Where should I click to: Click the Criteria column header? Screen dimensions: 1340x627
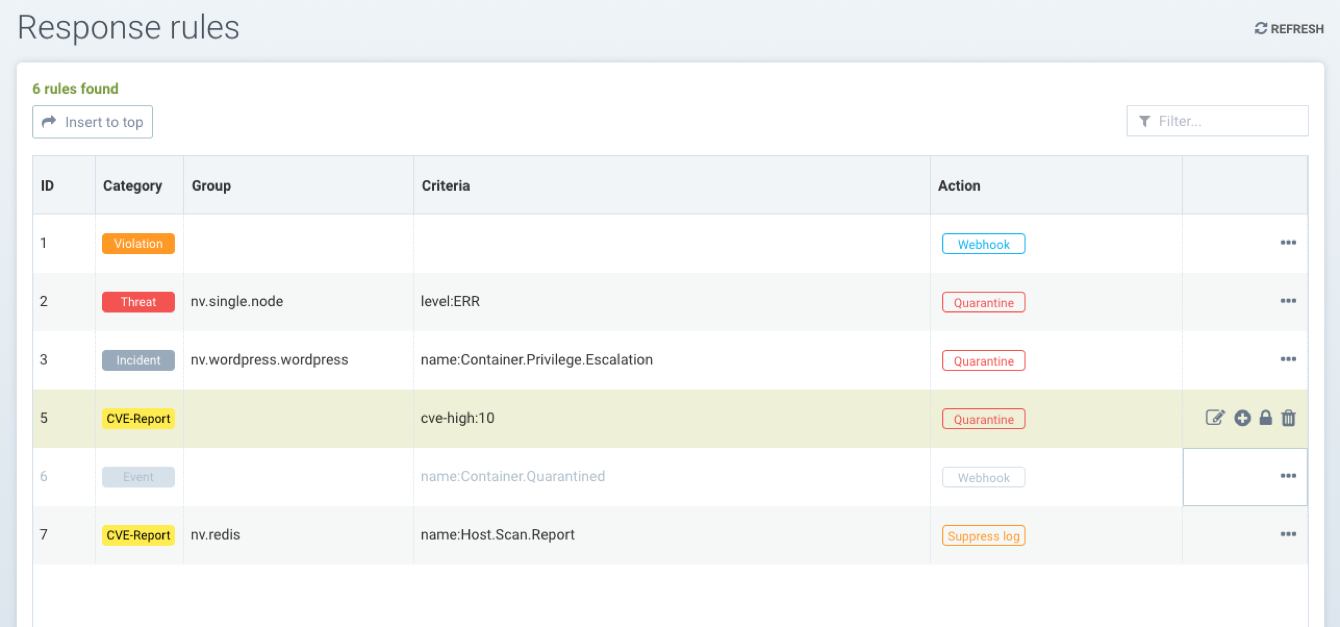pos(446,185)
